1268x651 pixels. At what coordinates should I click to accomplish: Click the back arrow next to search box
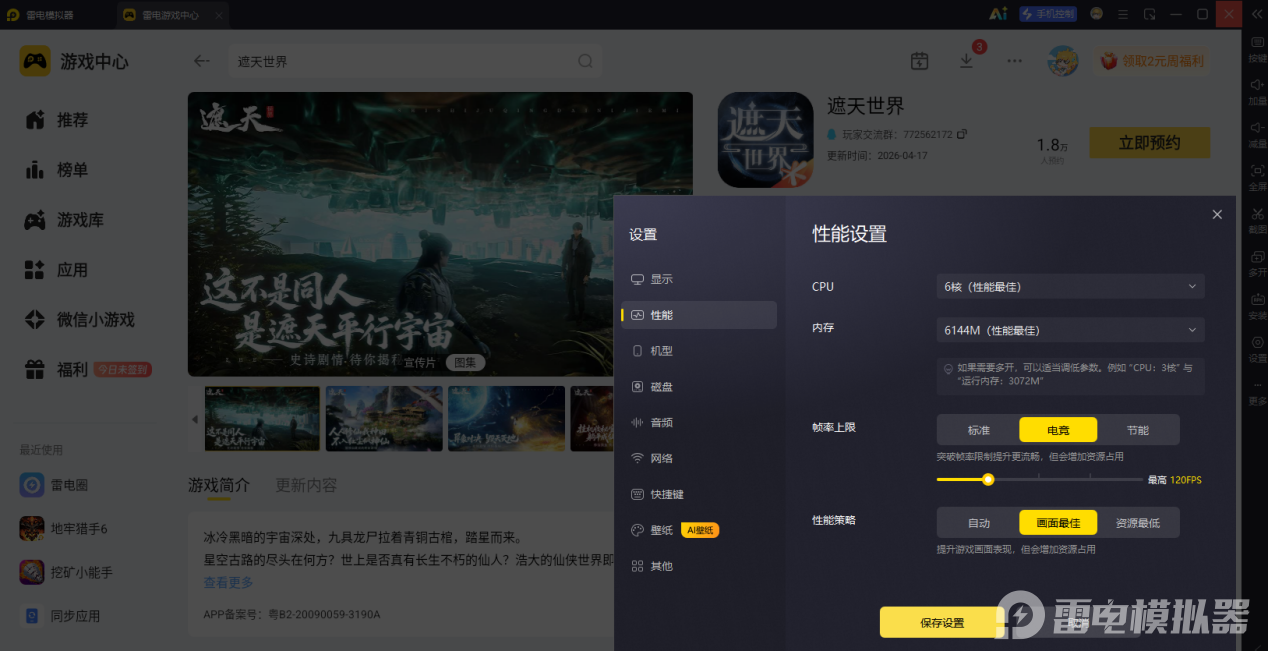(202, 61)
